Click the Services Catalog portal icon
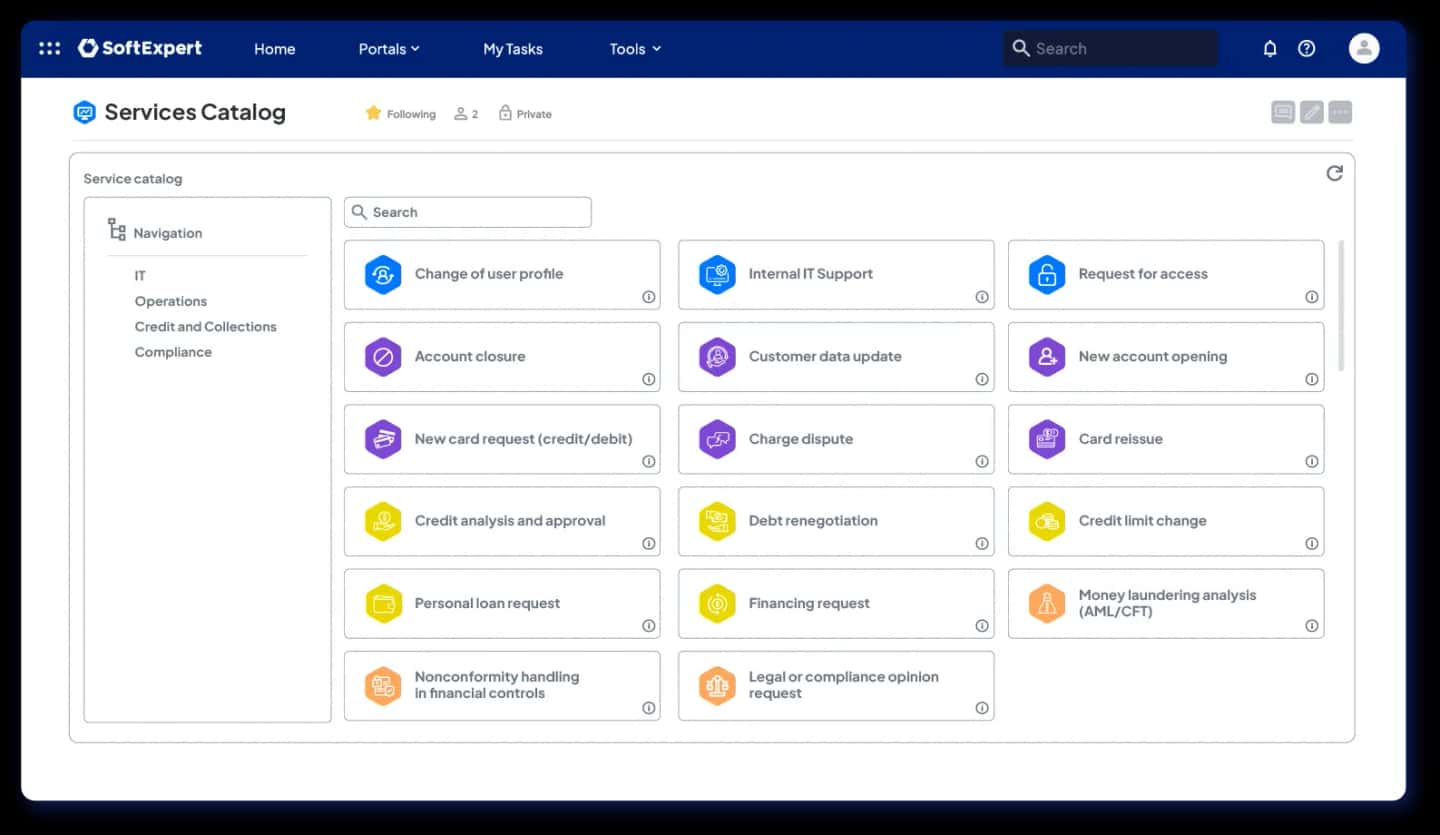 point(85,112)
